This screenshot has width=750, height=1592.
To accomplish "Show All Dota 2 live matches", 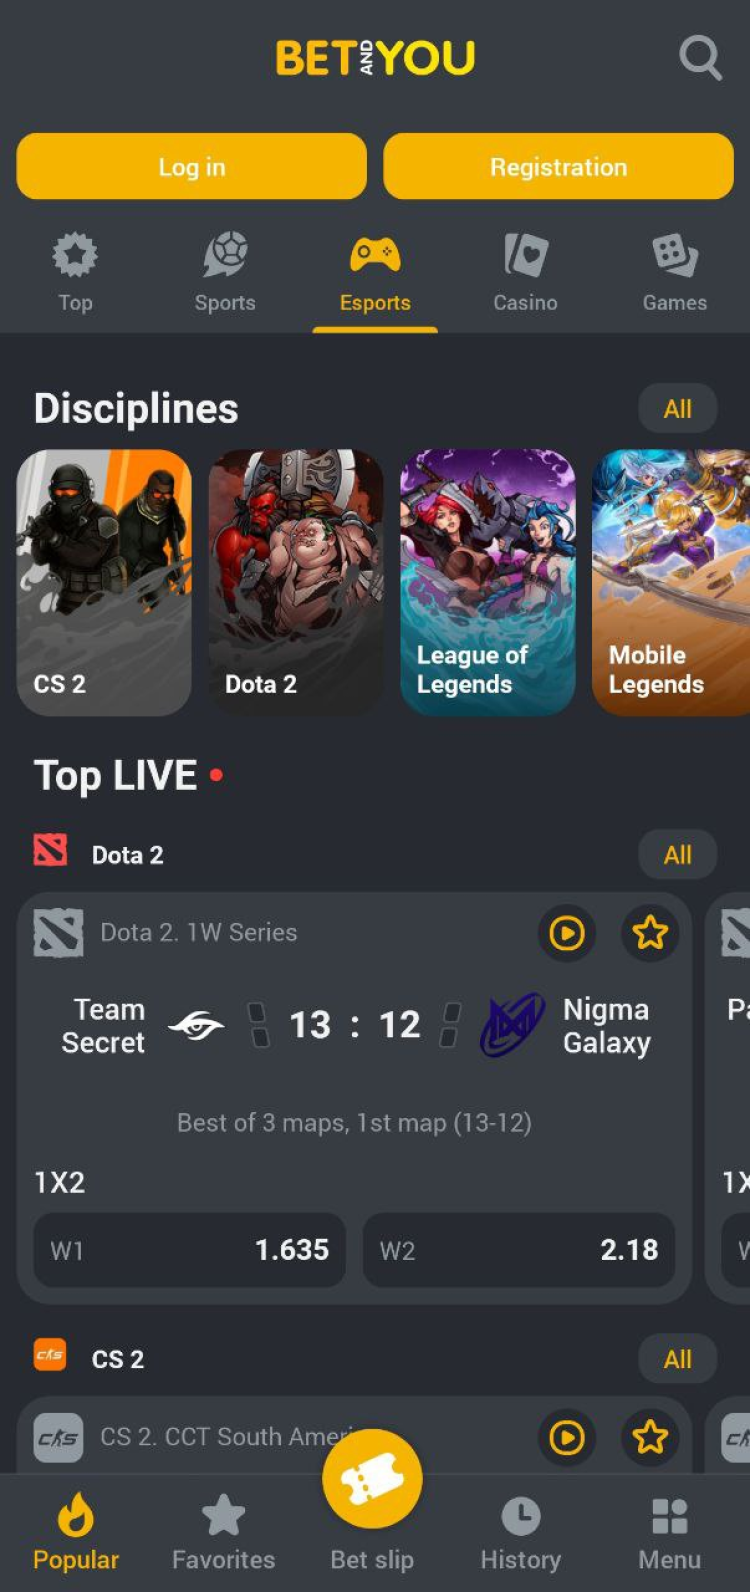I will pyautogui.click(x=678, y=855).
